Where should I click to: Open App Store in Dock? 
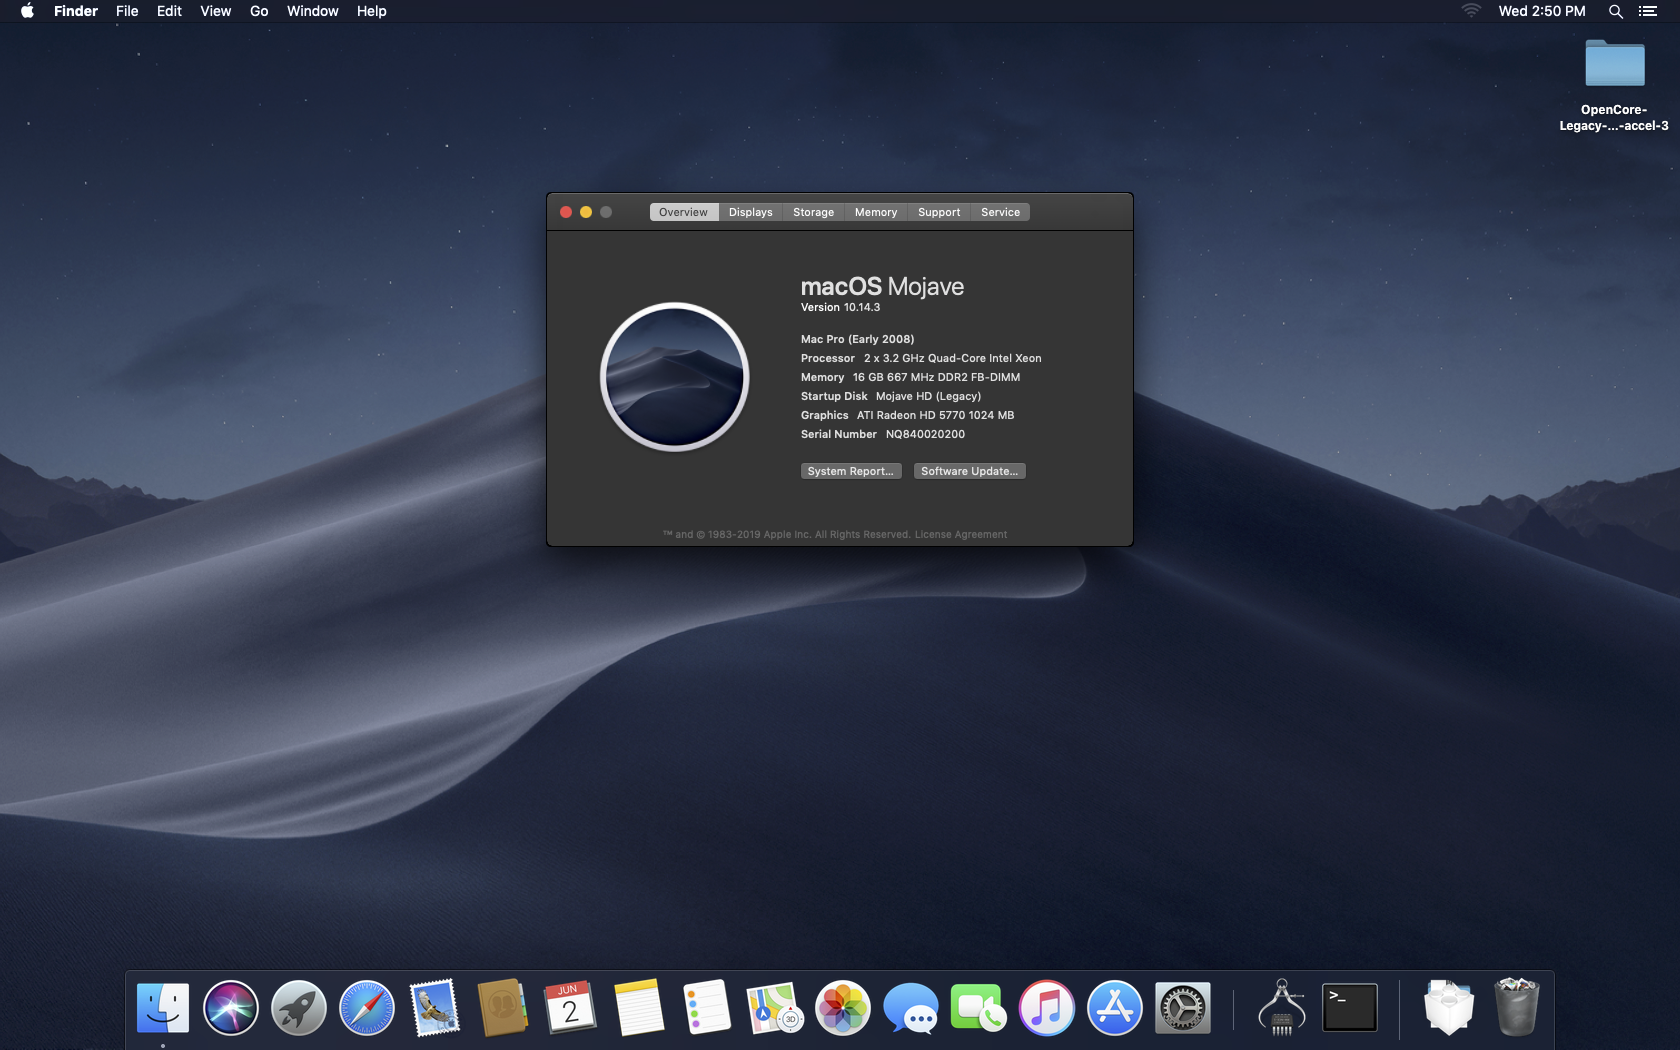[x=1115, y=1008]
